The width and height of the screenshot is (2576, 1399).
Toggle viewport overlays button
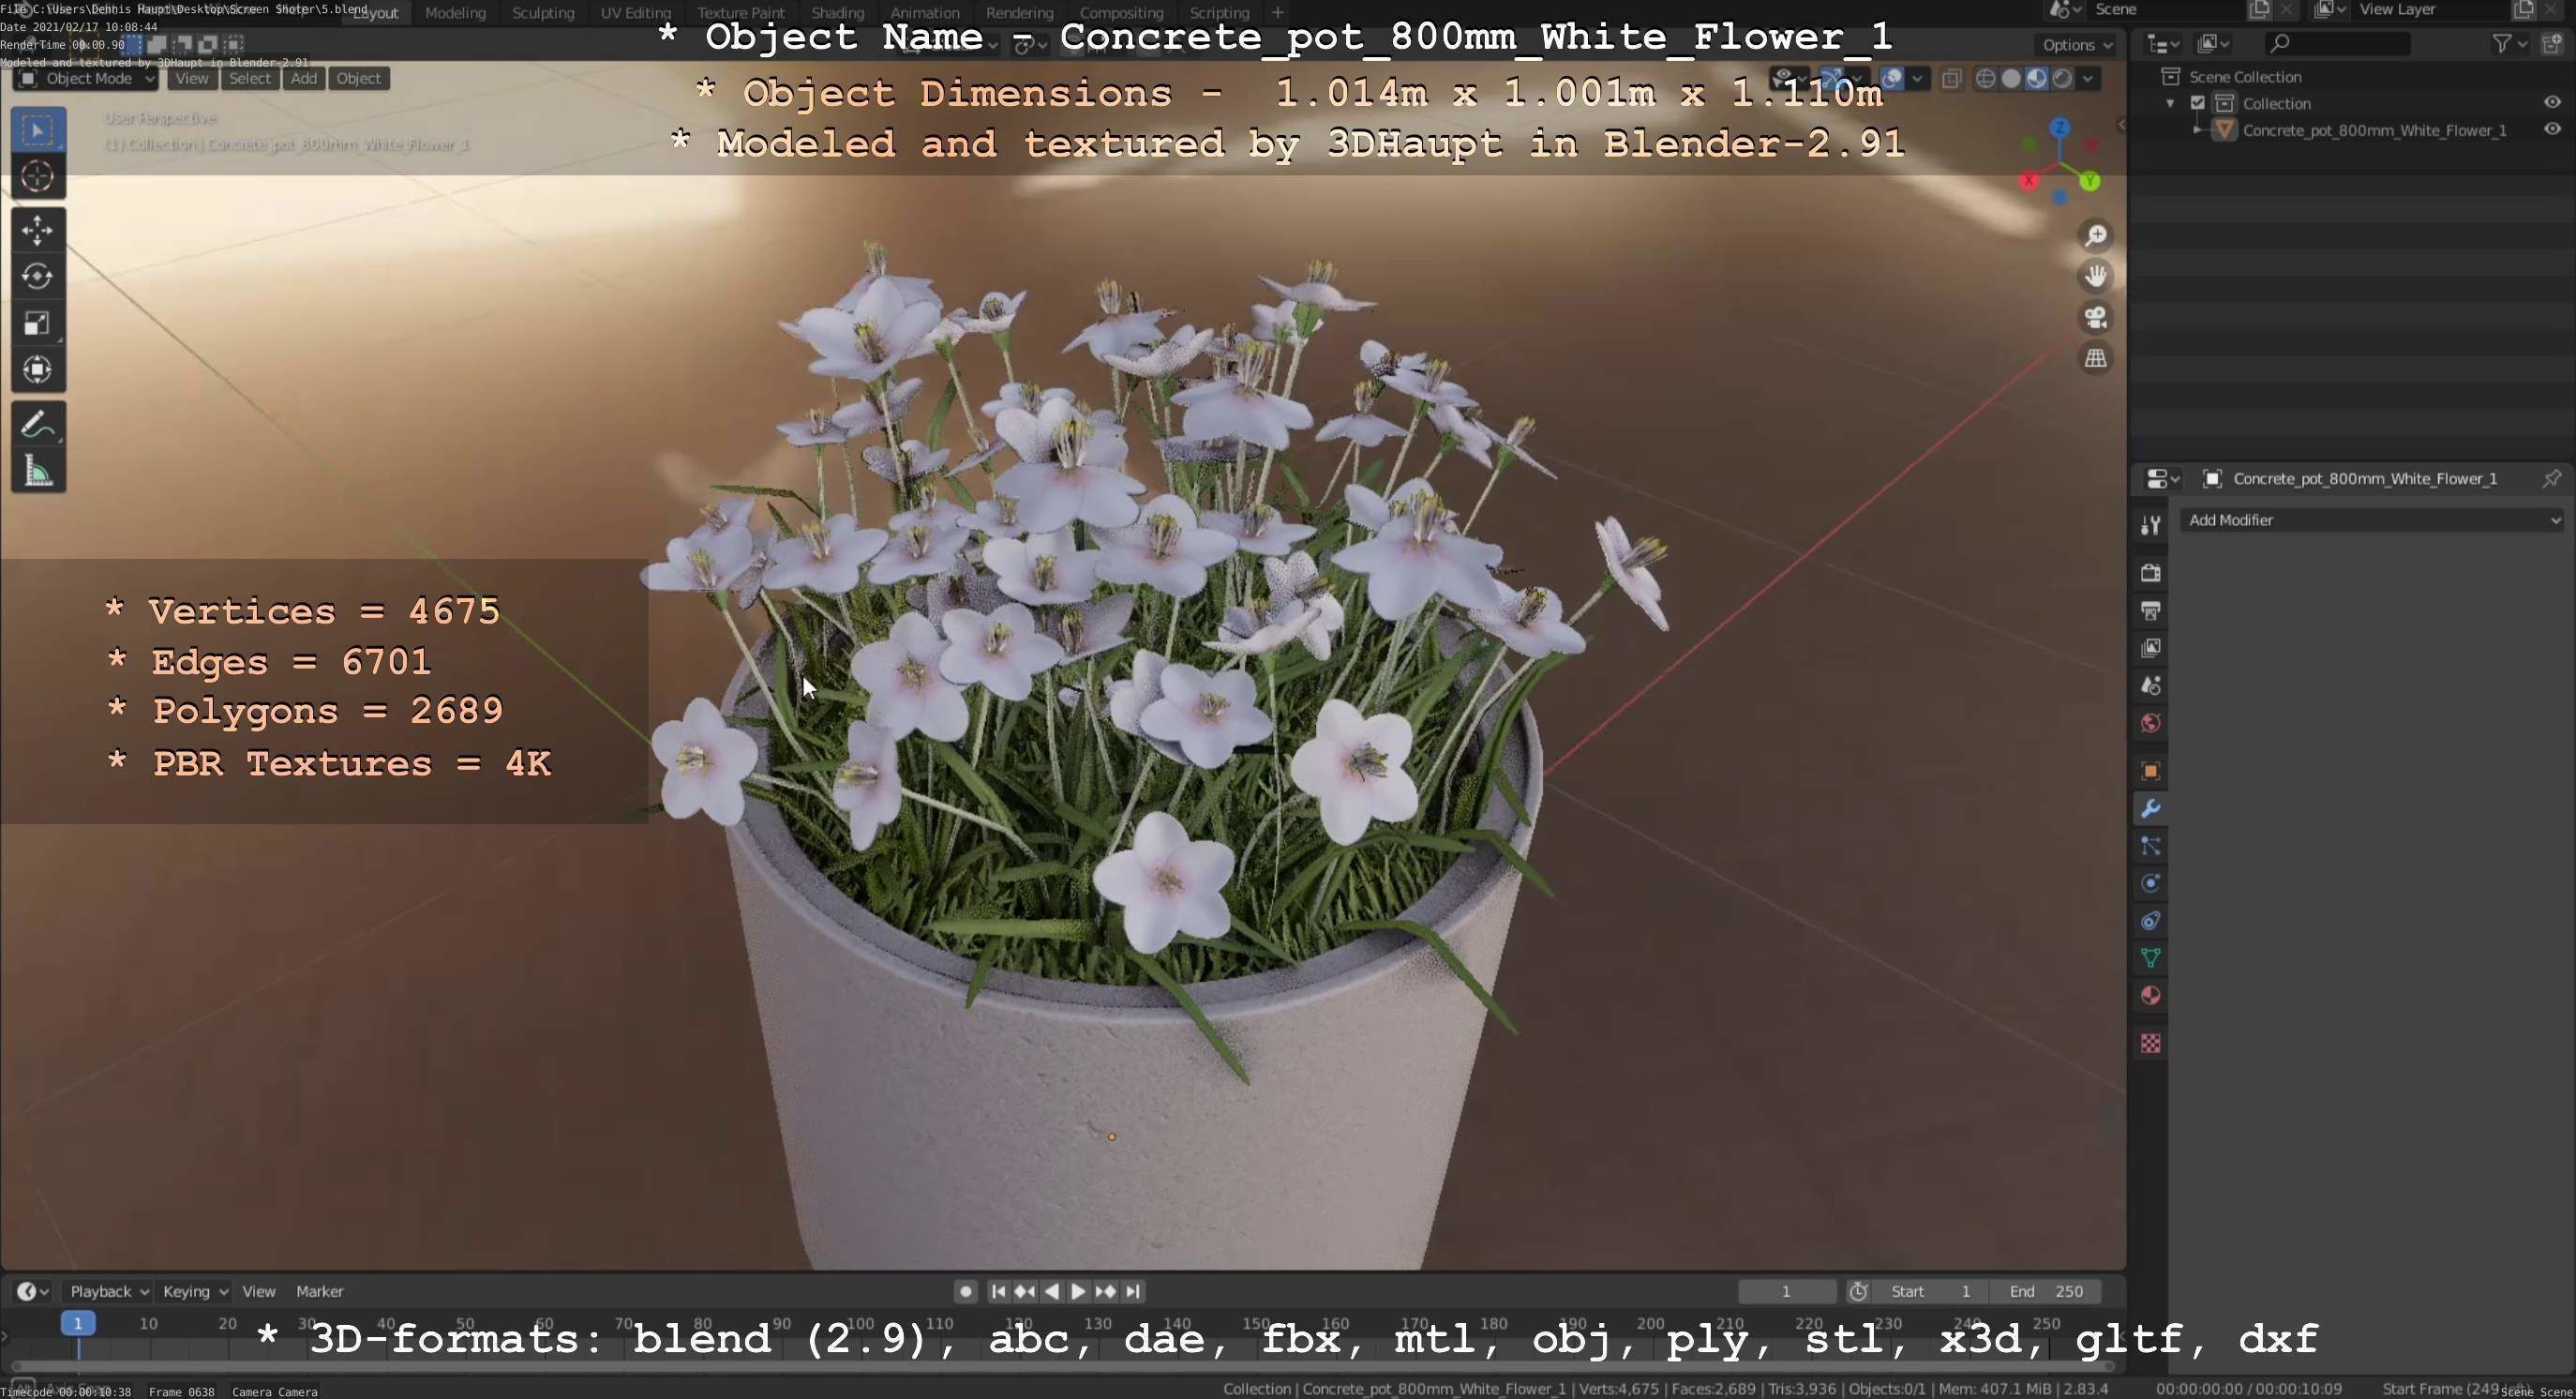tap(1891, 78)
